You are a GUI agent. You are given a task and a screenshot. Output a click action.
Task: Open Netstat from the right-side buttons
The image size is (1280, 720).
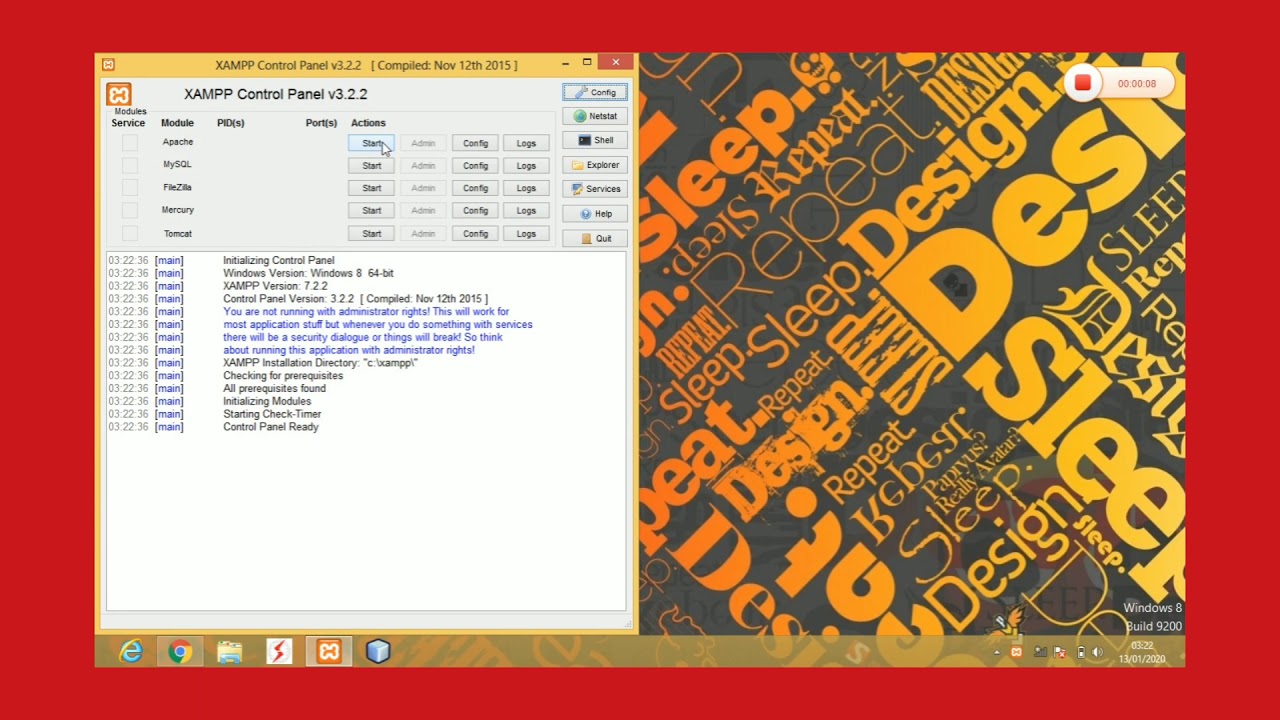tap(595, 116)
